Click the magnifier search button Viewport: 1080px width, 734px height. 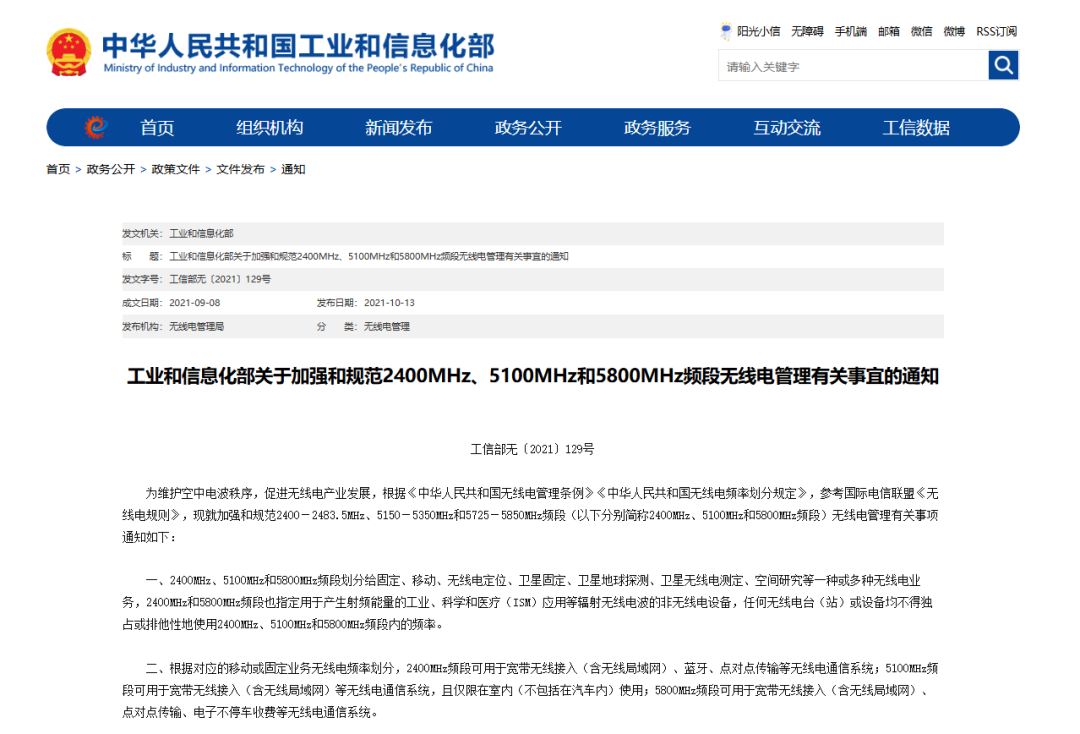1003,66
